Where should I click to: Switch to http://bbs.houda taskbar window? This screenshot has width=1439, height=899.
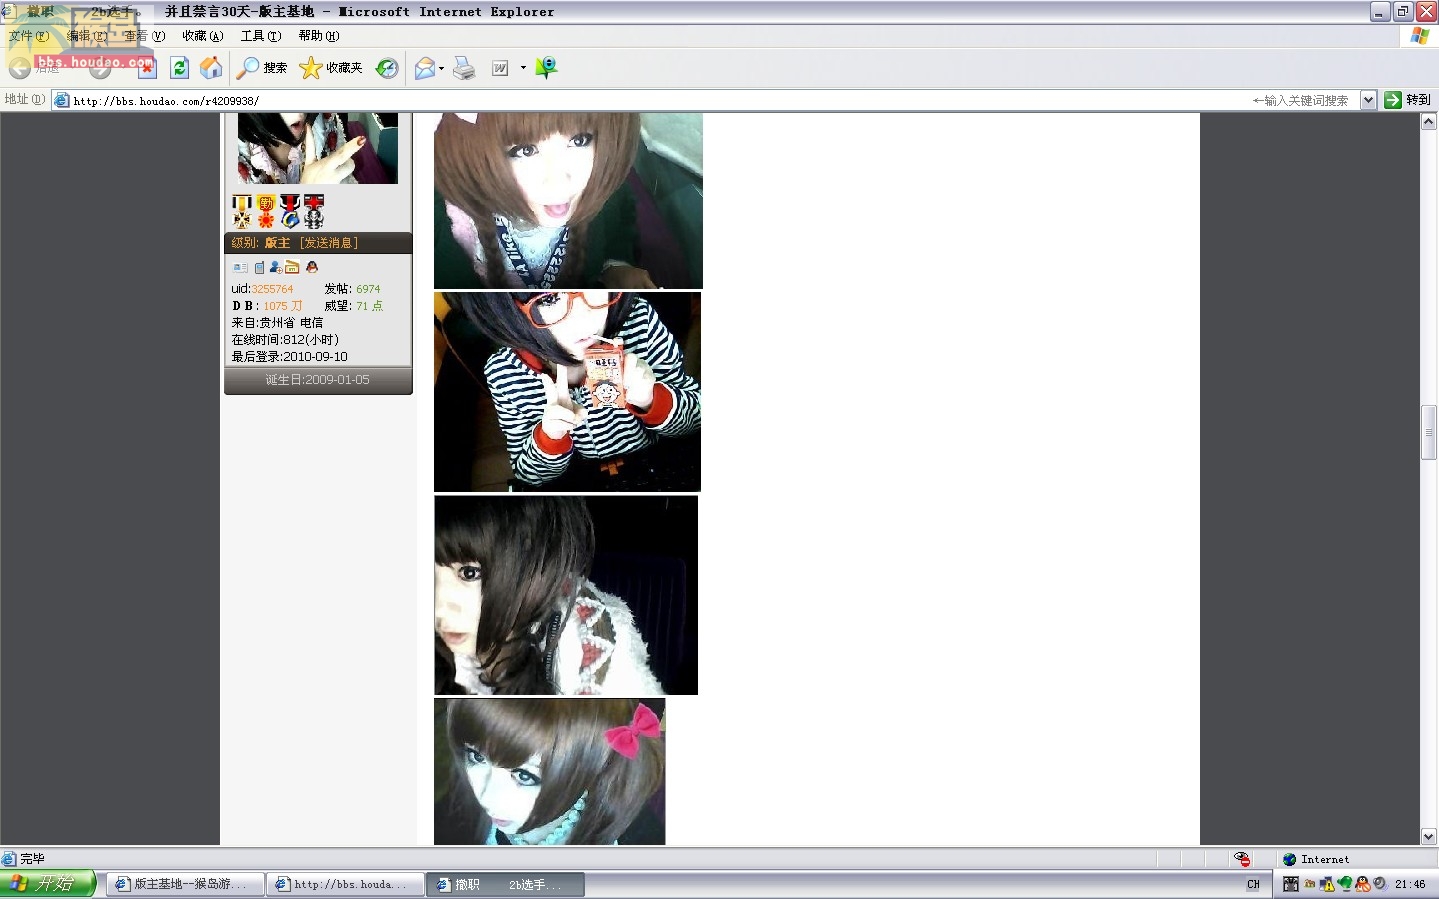346,884
